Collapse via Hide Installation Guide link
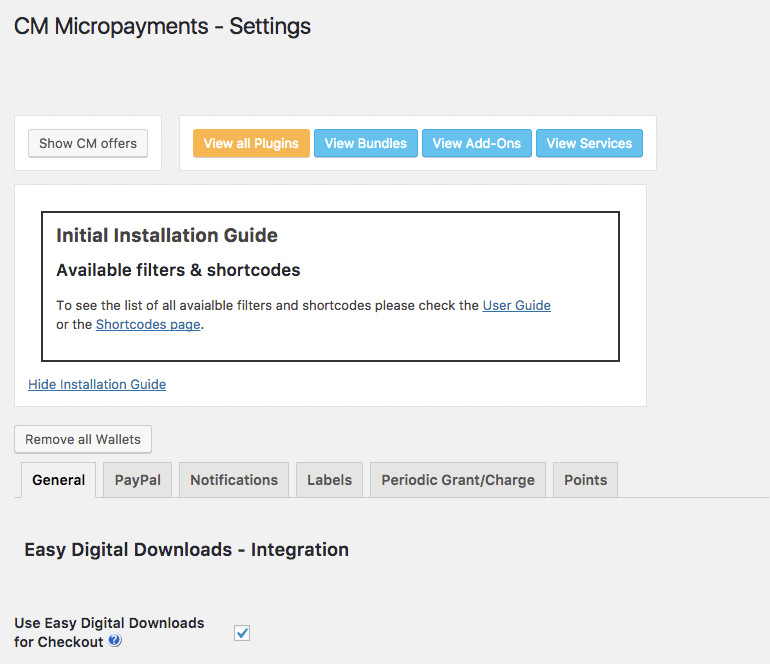770x664 pixels. coord(97,384)
